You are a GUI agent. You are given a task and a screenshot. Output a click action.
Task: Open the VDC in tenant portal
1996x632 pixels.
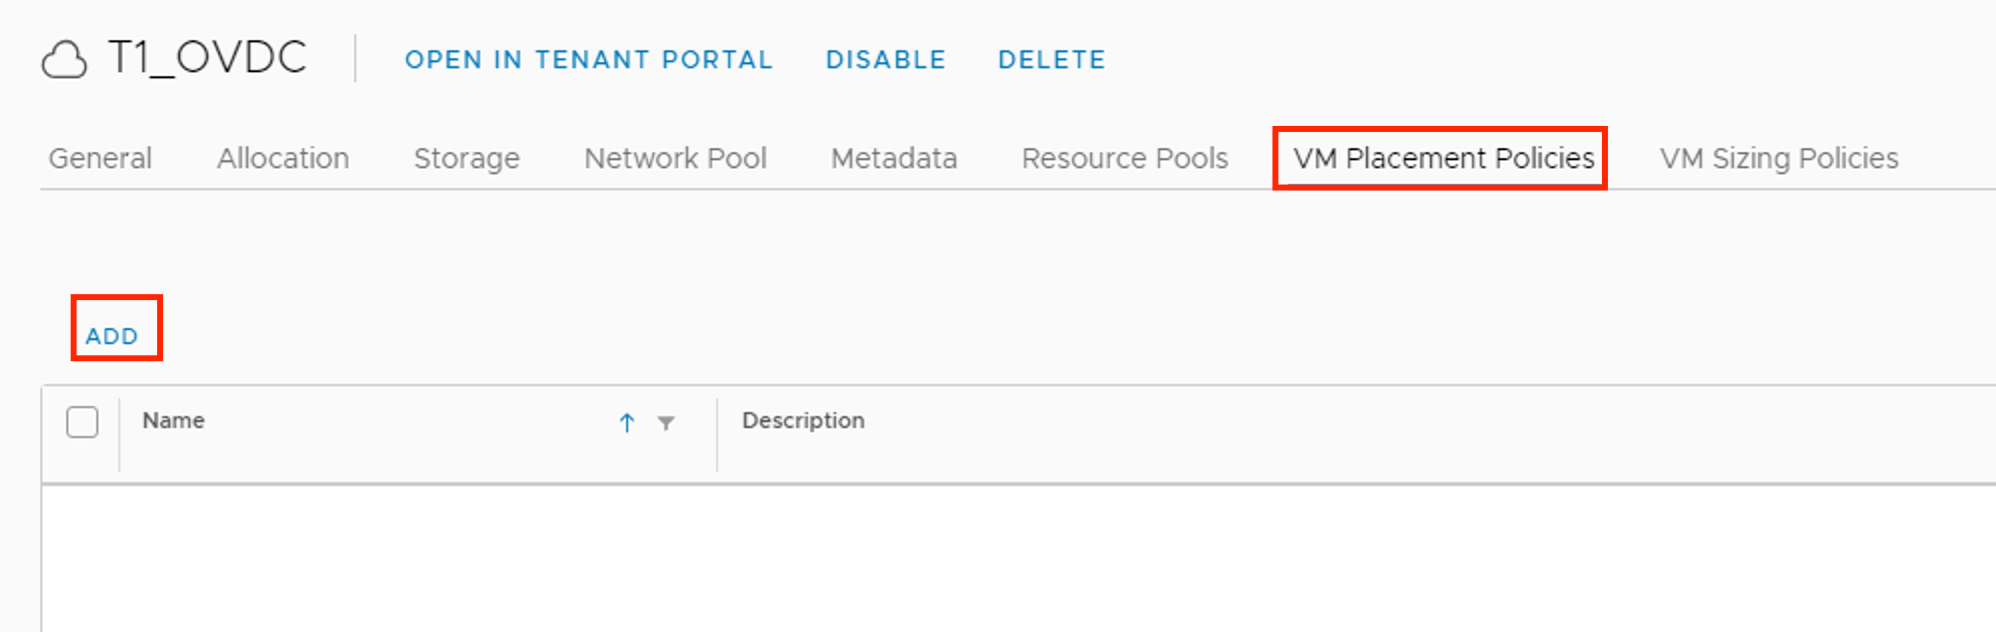click(x=588, y=60)
